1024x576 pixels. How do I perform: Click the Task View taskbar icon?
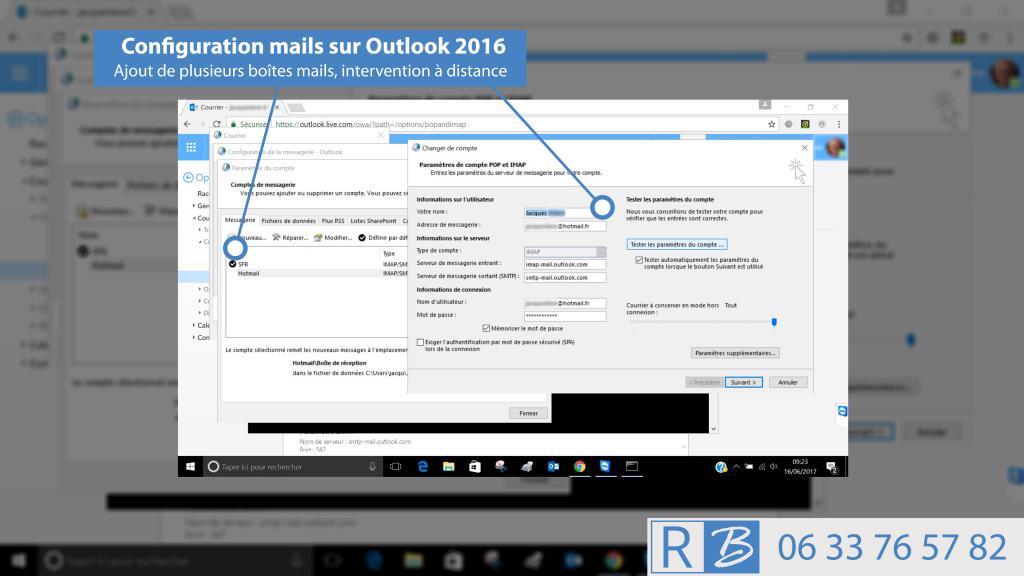point(396,466)
